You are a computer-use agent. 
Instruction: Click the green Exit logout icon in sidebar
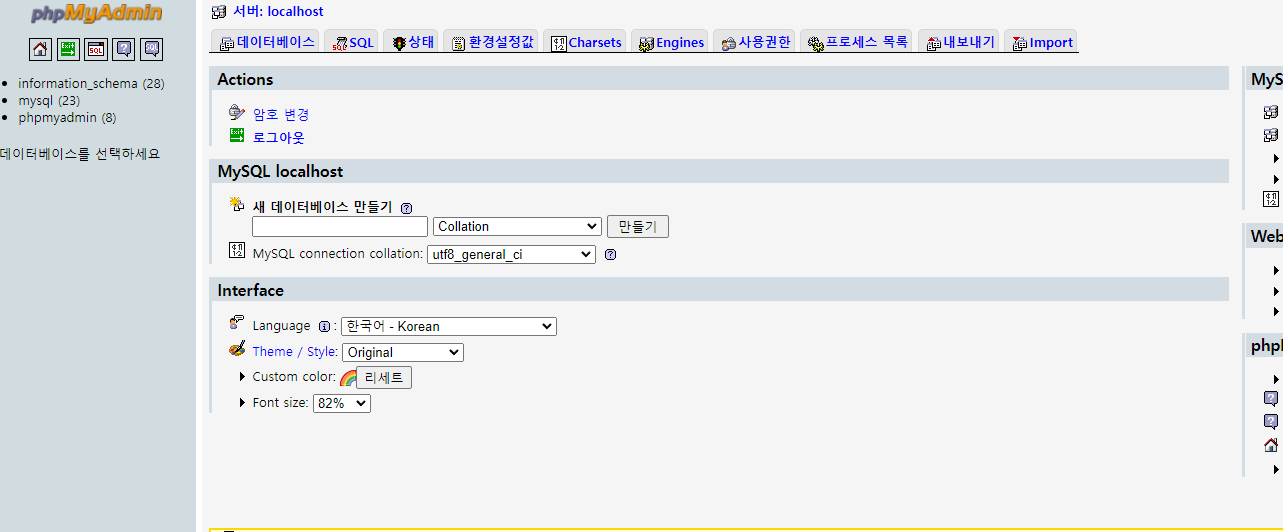(68, 49)
